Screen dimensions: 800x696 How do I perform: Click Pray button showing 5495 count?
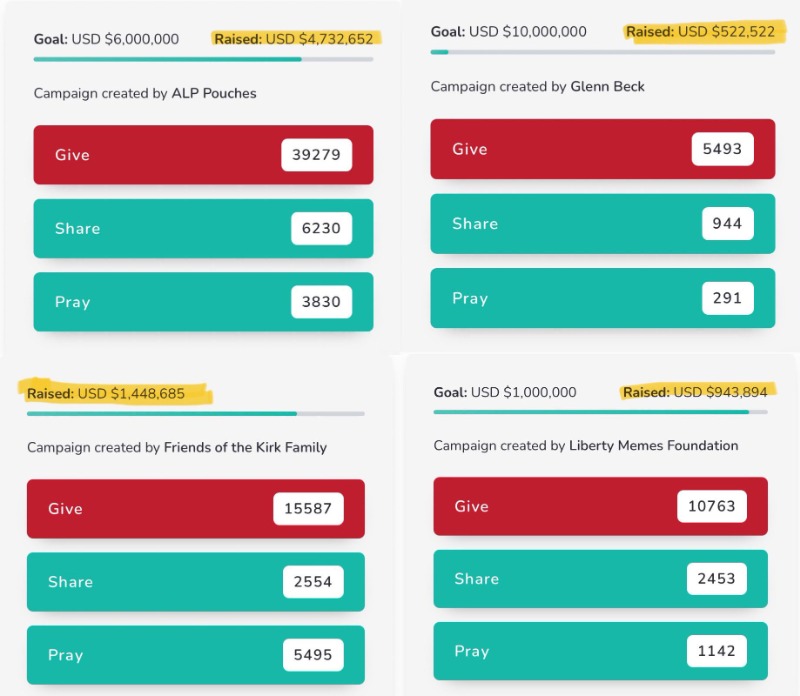tap(195, 655)
